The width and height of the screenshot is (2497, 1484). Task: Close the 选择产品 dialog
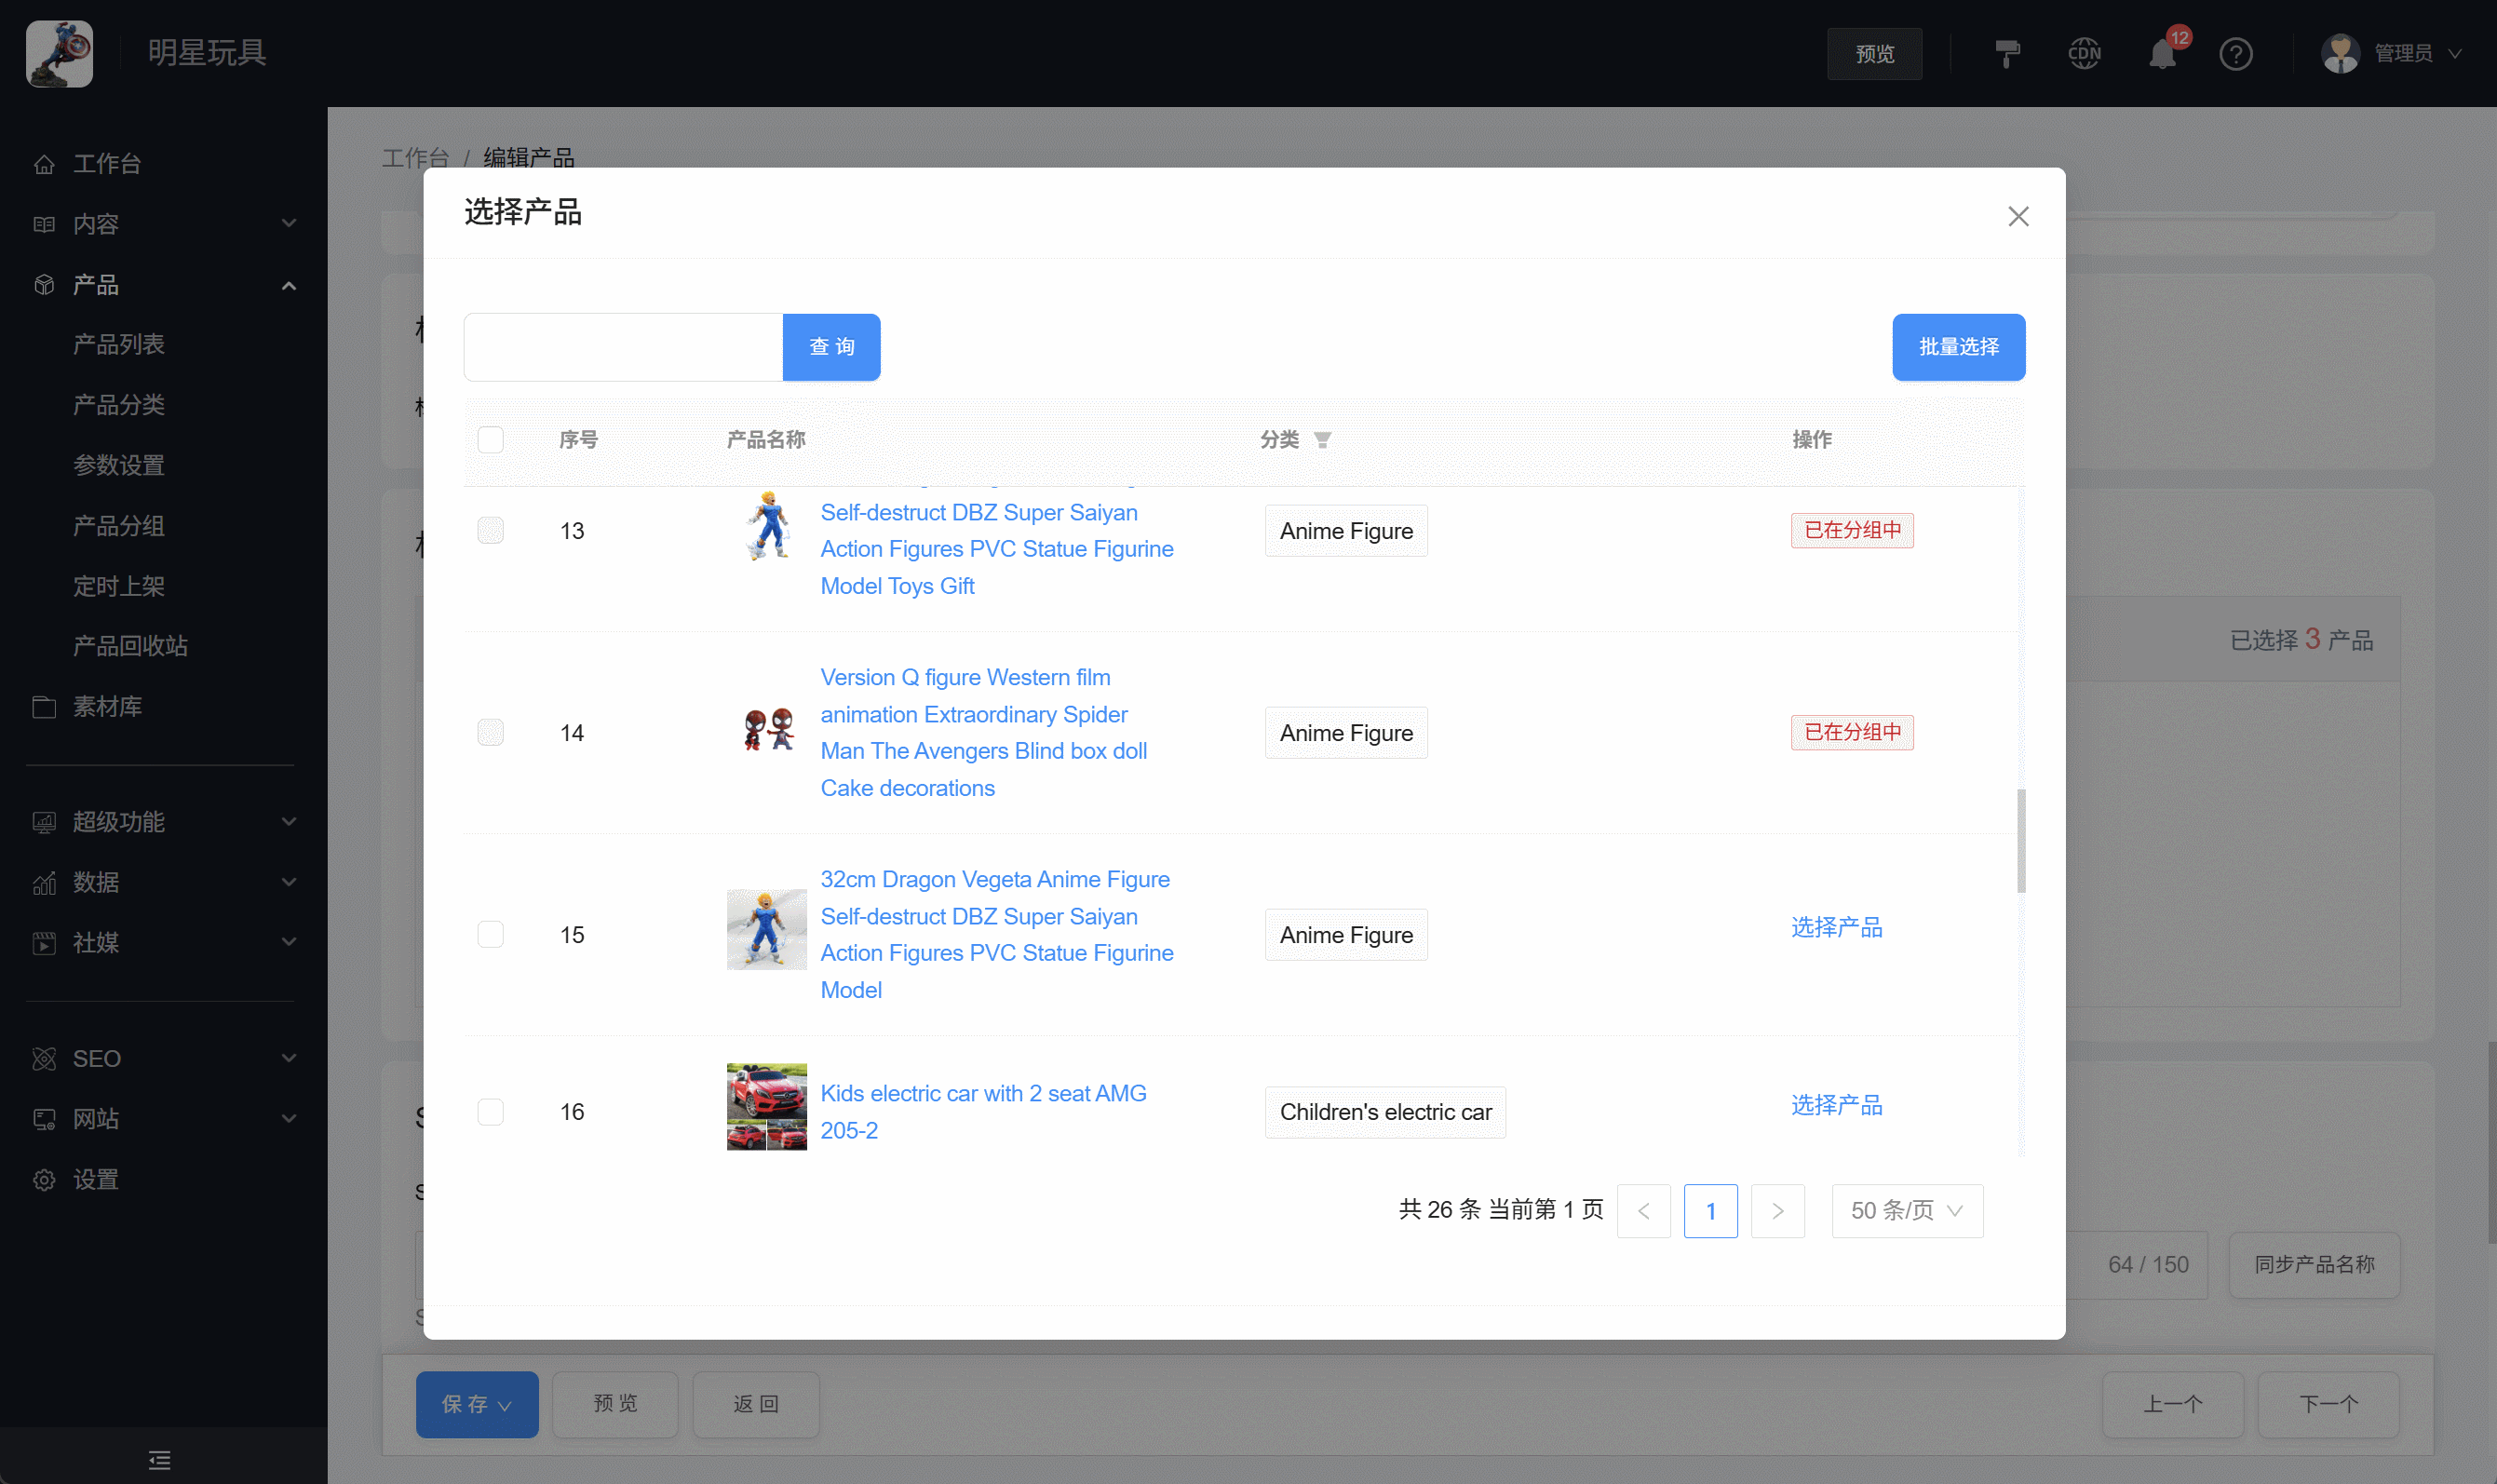(x=2018, y=216)
